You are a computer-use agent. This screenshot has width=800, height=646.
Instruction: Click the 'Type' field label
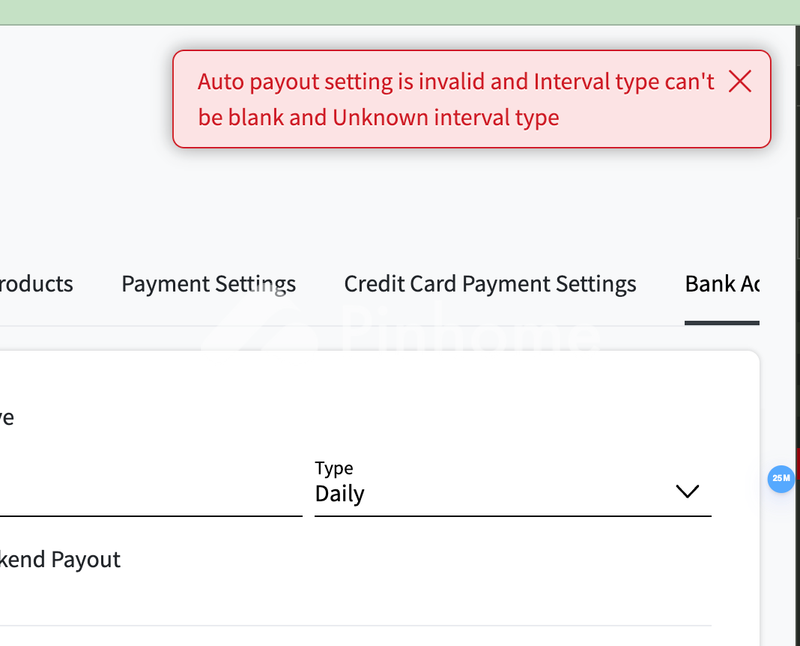coord(334,468)
